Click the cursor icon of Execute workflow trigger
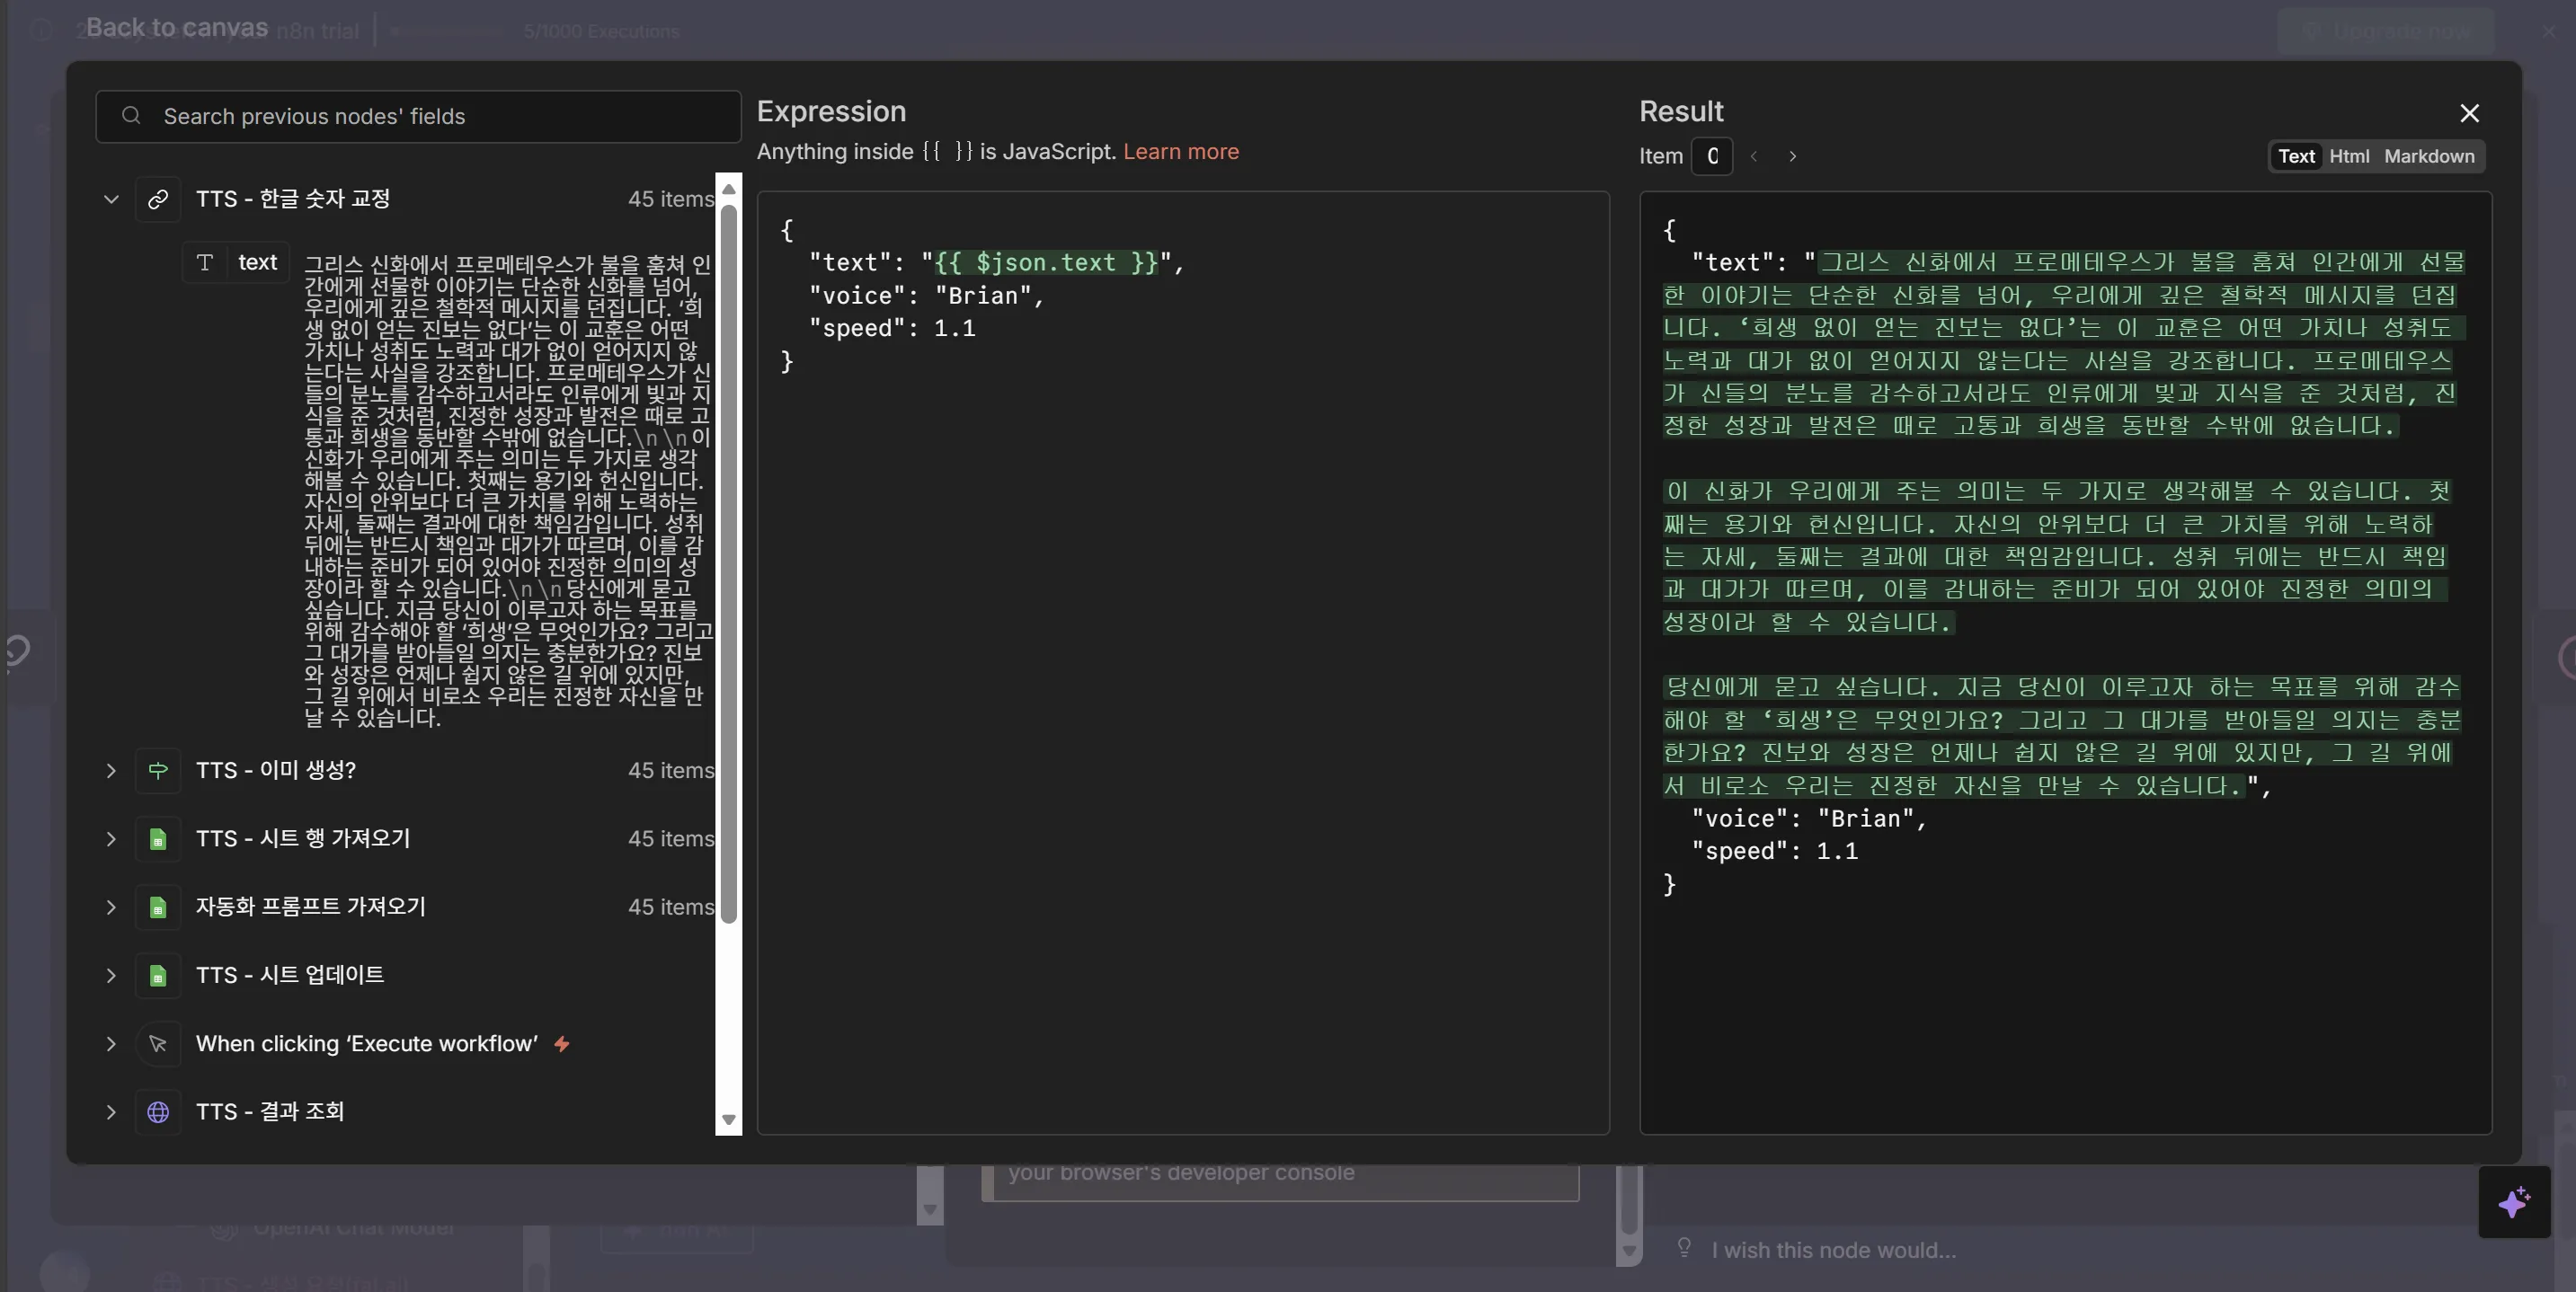 point(158,1043)
